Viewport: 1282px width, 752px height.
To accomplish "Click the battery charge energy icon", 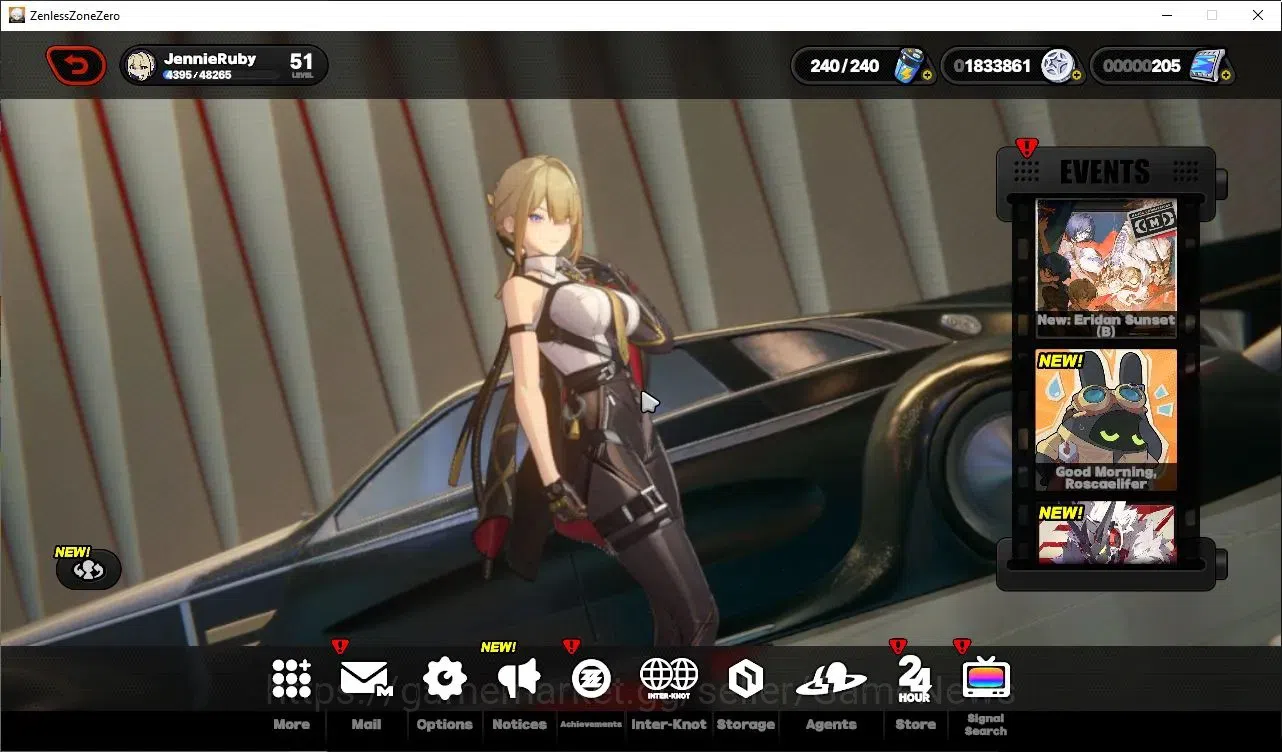I will coord(911,66).
